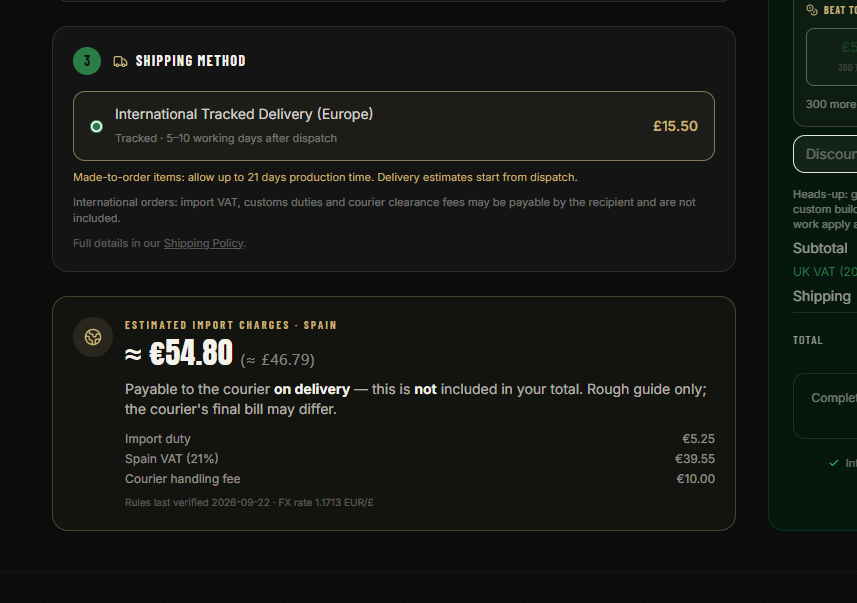The width and height of the screenshot is (857, 603).
Task: Click the Import duty €5.25 row
Action: click(420, 439)
